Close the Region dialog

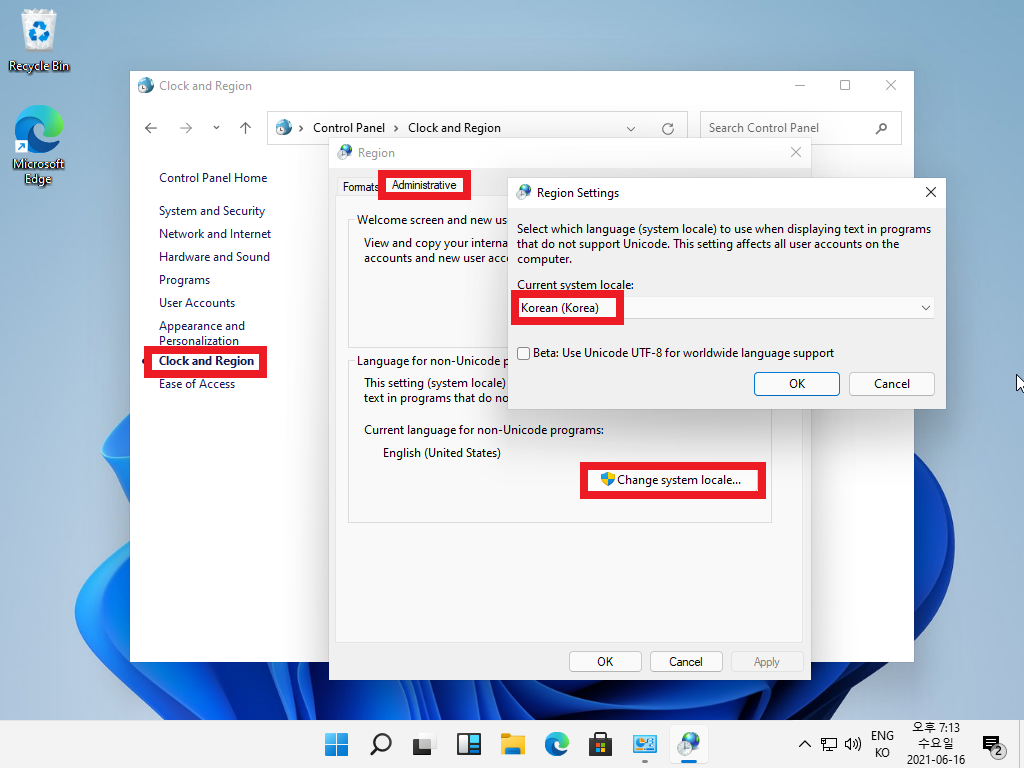(795, 152)
